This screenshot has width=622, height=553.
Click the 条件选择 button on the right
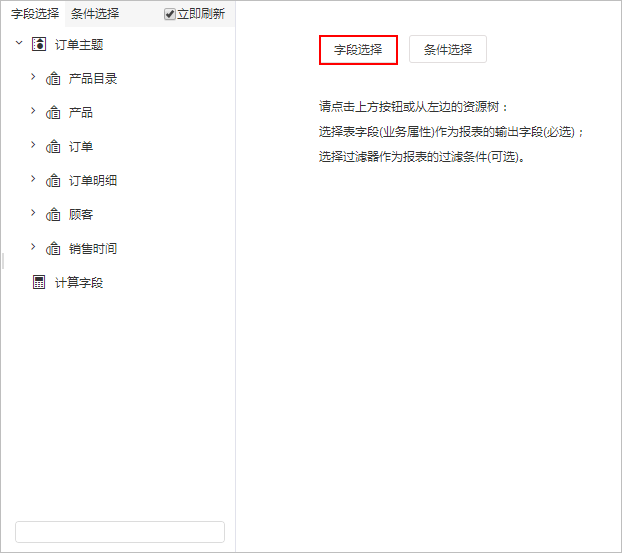click(x=448, y=49)
